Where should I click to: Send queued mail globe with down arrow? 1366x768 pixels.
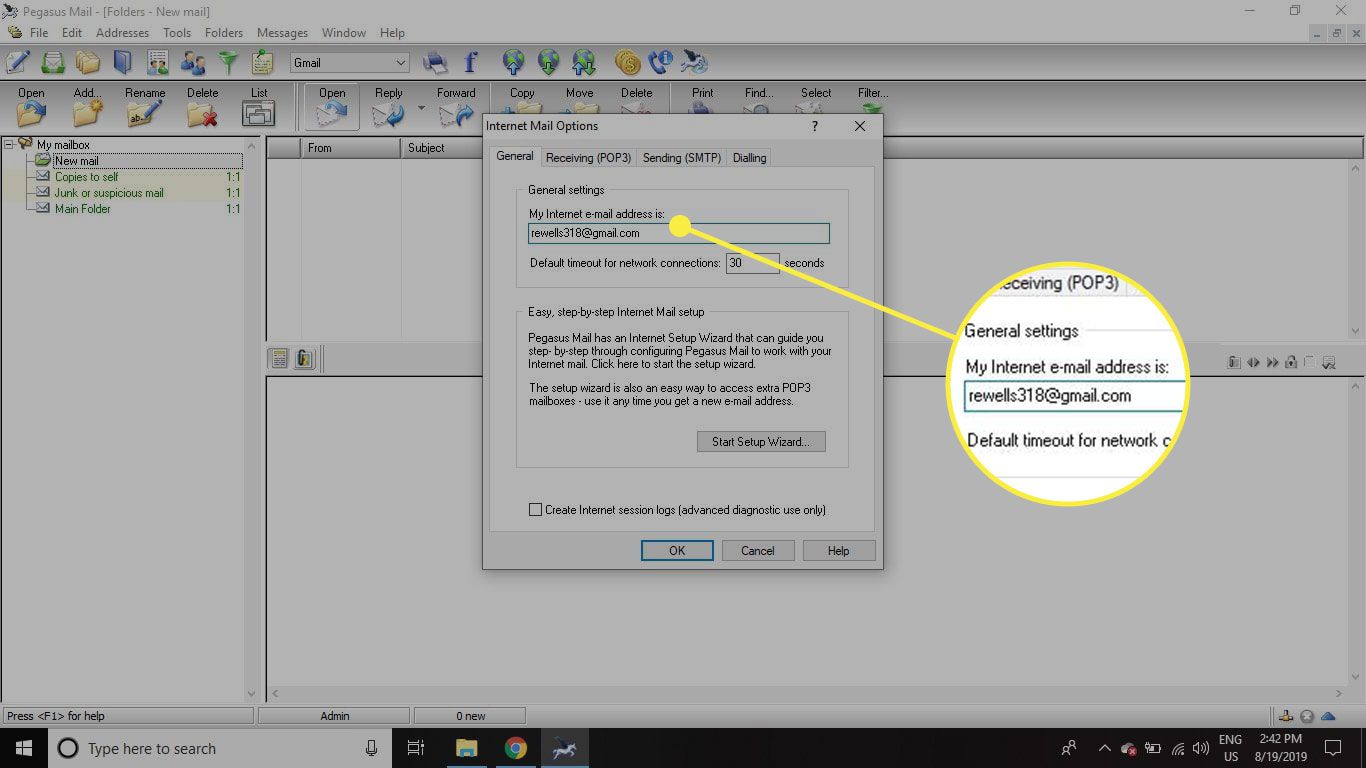(548, 62)
